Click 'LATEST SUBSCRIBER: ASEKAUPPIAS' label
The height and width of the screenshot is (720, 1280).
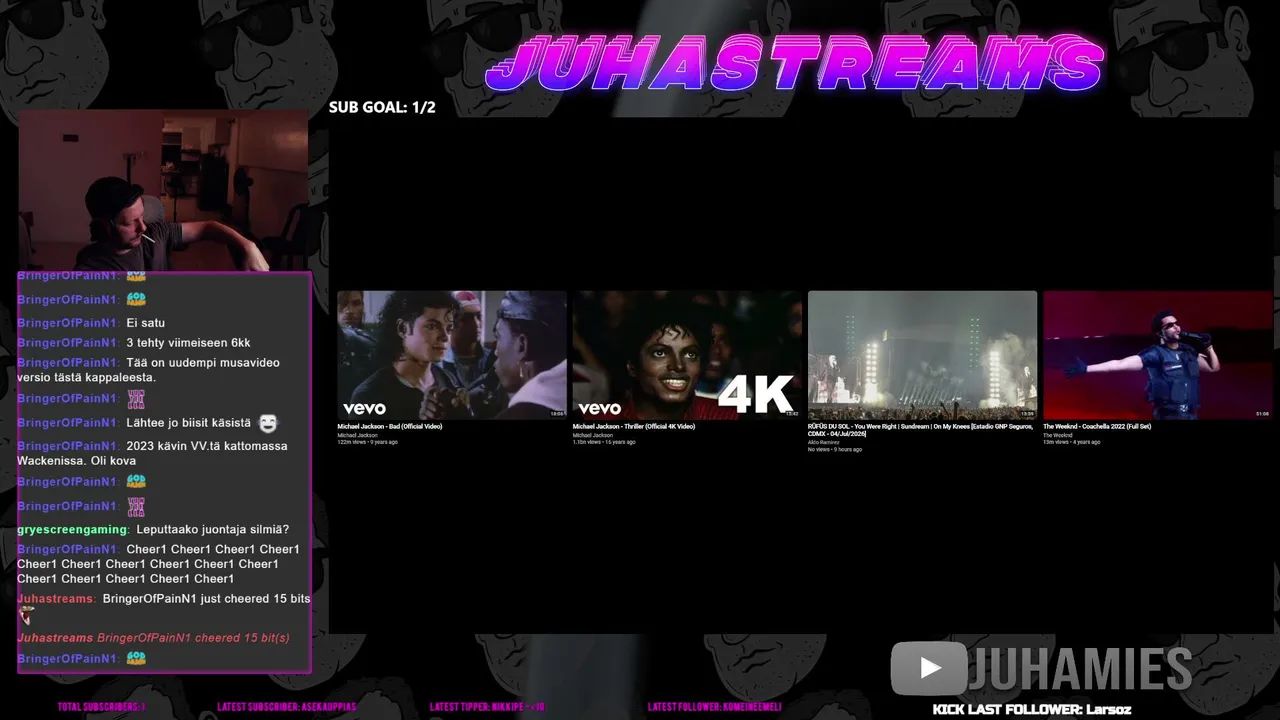286,707
